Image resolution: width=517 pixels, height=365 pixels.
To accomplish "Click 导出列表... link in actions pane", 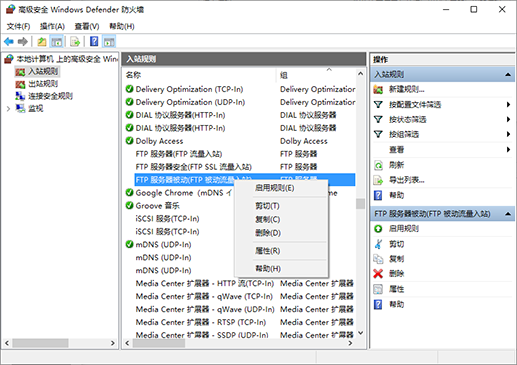I will point(407,180).
